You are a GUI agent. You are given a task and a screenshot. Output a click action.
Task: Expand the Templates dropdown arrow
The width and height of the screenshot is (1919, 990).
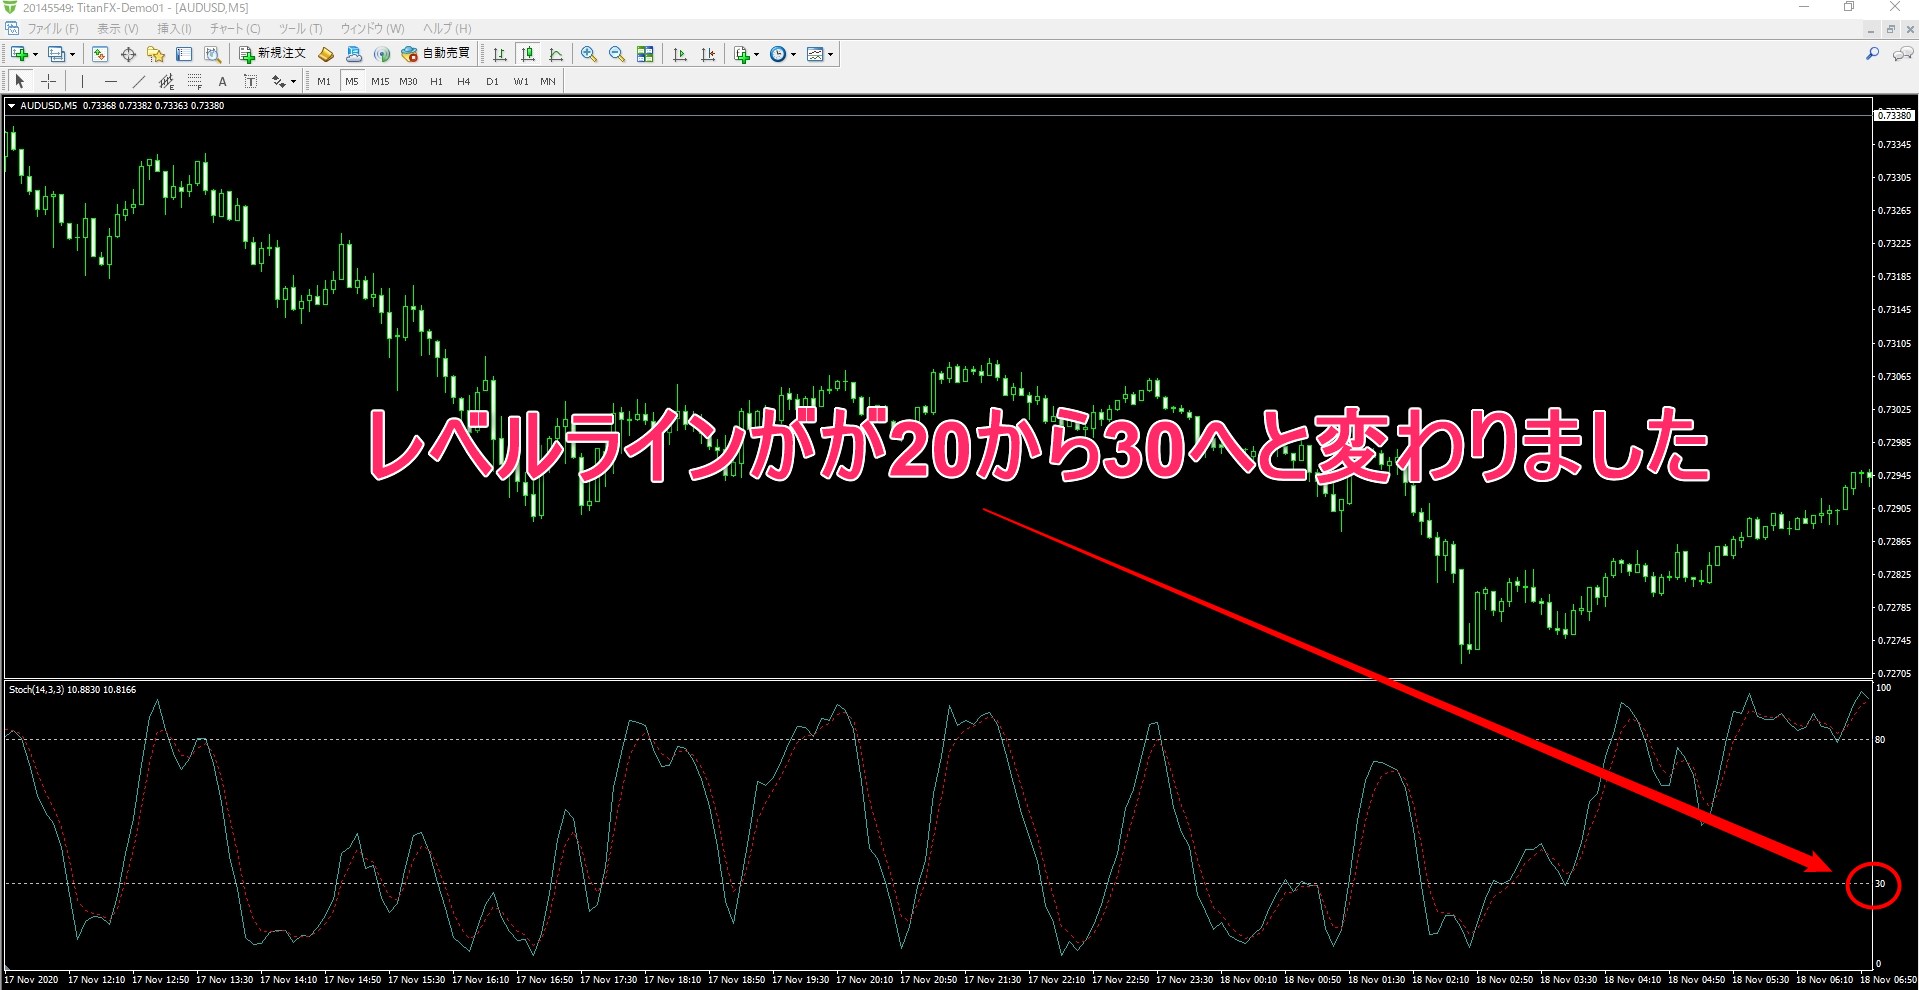tap(830, 55)
